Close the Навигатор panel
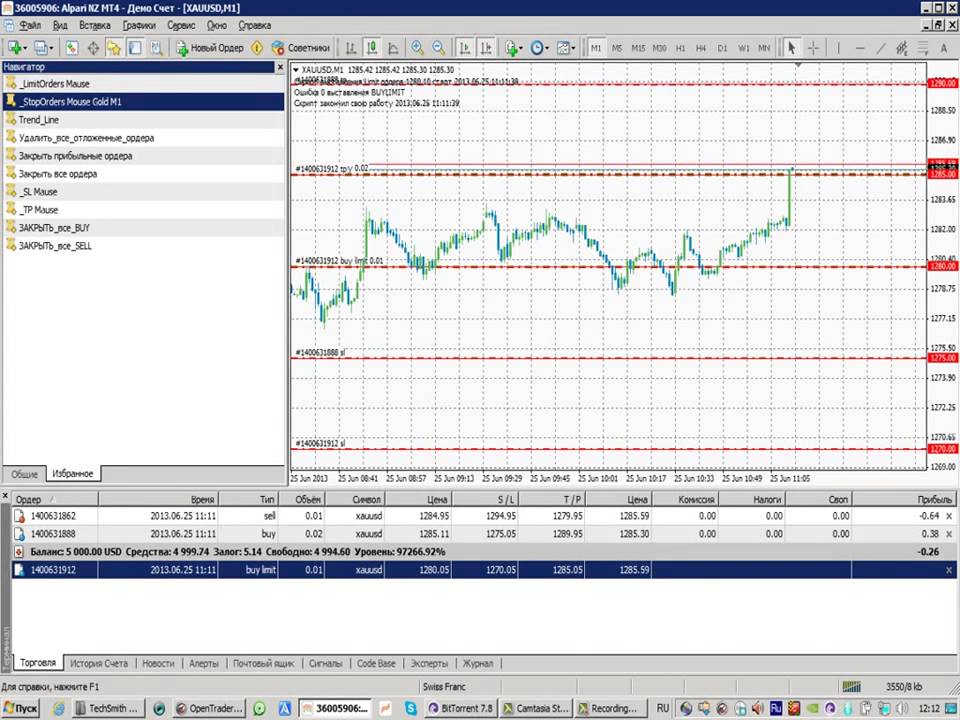This screenshot has width=960, height=720. [x=280, y=67]
